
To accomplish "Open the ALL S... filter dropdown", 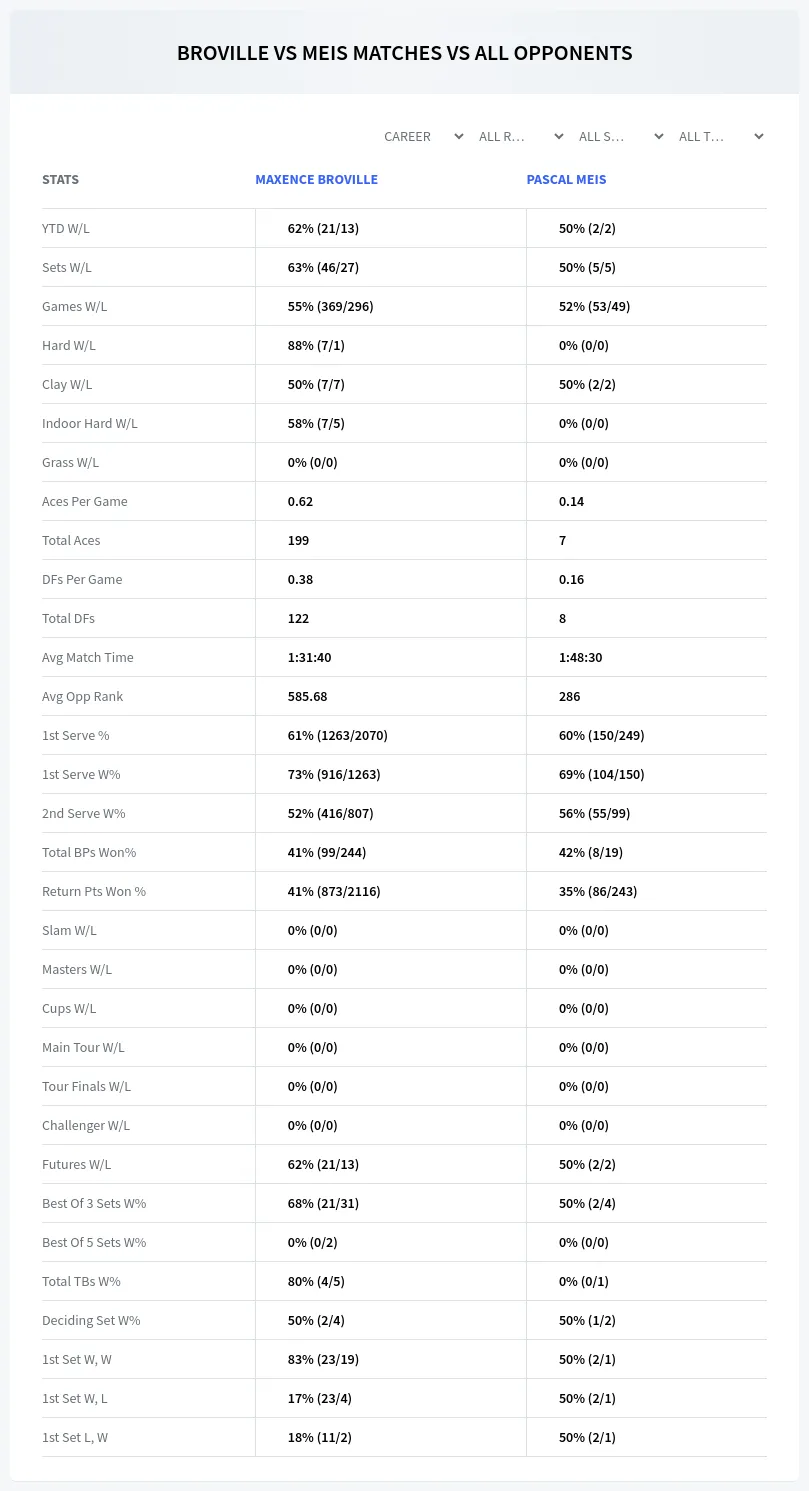I will 620,136.
